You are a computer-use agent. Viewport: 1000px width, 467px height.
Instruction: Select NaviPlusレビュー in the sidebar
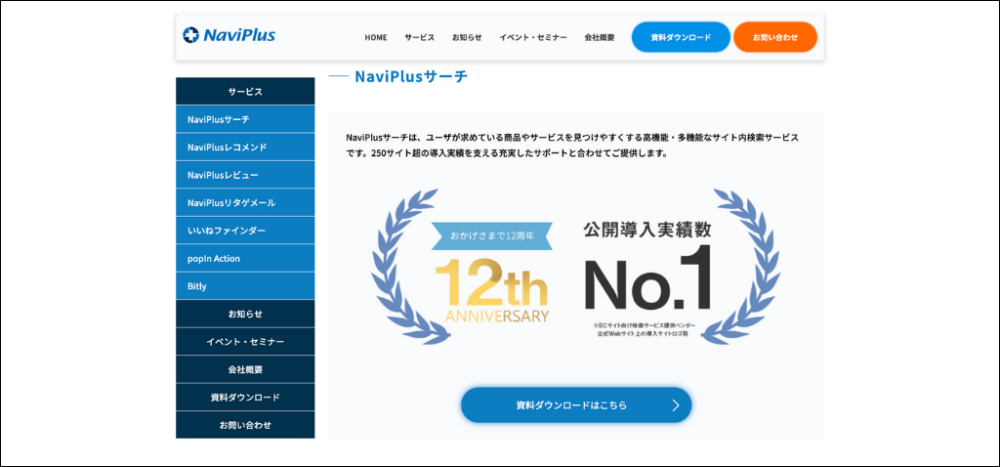click(245, 175)
